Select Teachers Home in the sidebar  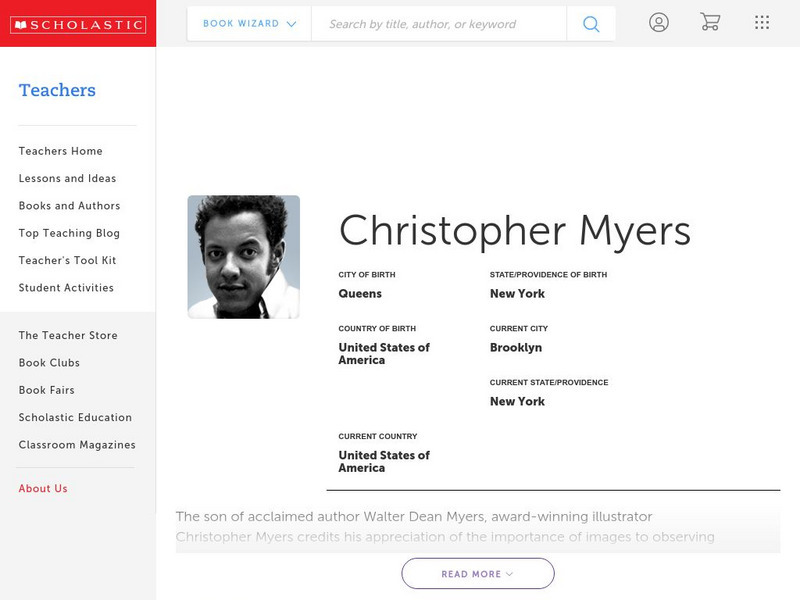tap(59, 151)
